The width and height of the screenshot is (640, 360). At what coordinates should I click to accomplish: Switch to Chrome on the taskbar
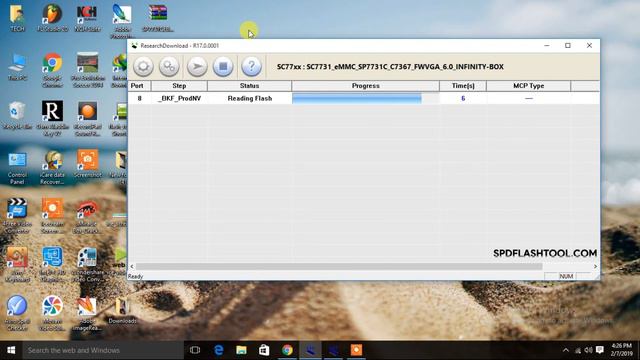[287, 350]
